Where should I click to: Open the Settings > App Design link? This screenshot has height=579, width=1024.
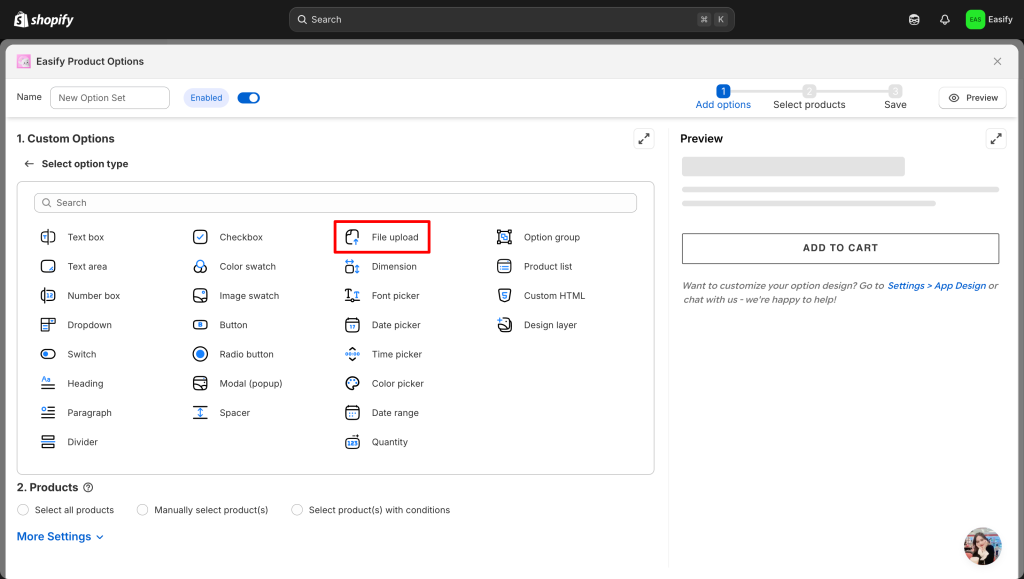coord(936,286)
